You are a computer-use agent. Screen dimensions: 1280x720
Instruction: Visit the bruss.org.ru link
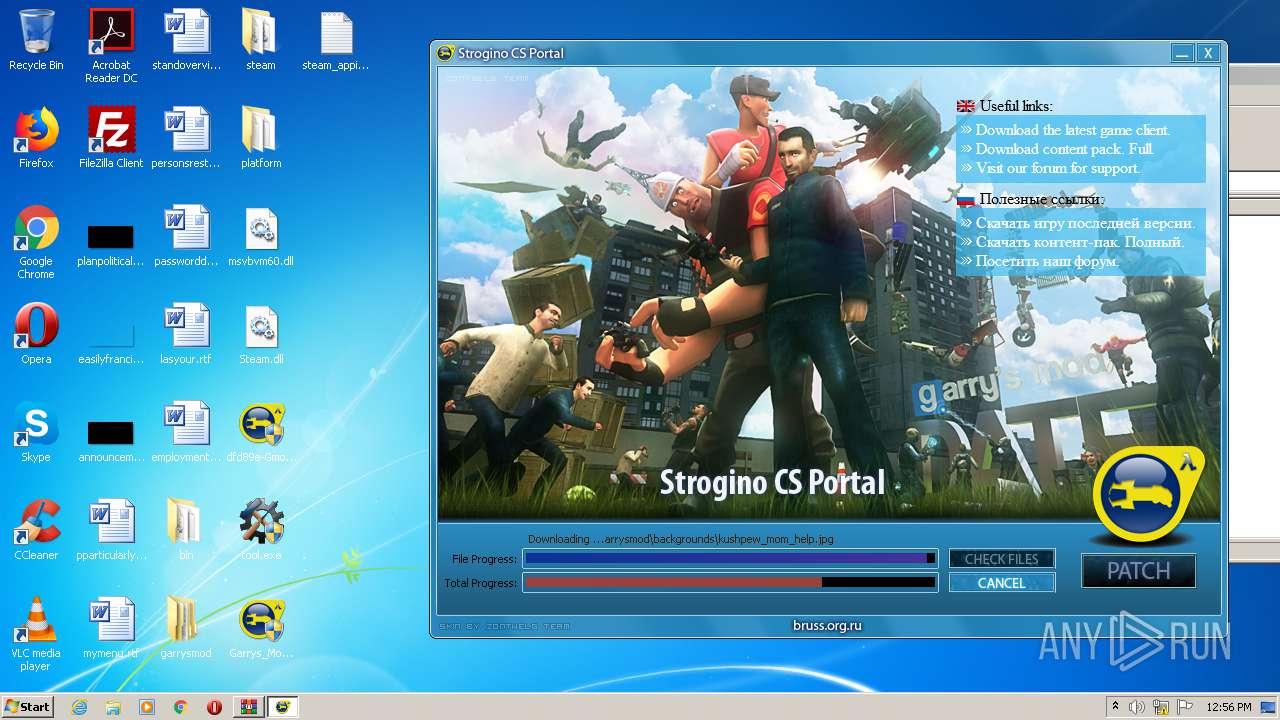(x=827, y=625)
